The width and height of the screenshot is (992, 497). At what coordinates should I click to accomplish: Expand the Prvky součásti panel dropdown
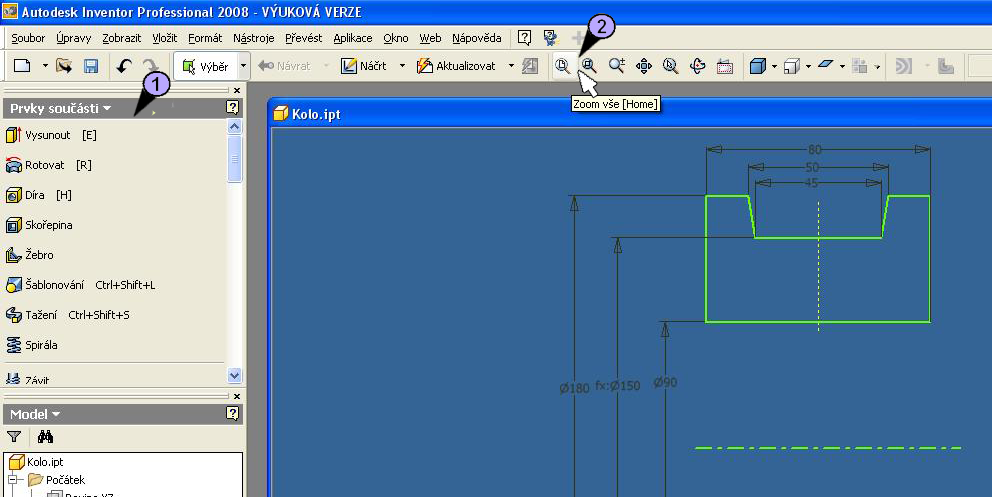106,108
